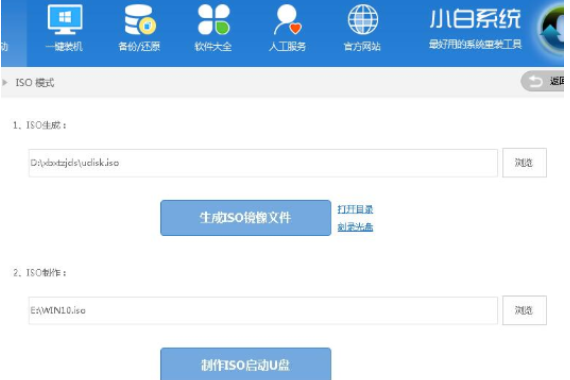Browse for the udisk.iso output path
The image size is (570, 380).
[x=524, y=163]
